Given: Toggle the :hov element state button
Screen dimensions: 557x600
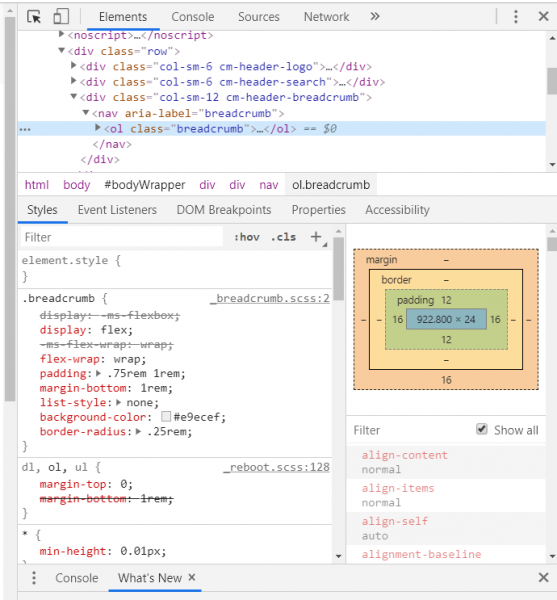Looking at the screenshot, I should (247, 237).
